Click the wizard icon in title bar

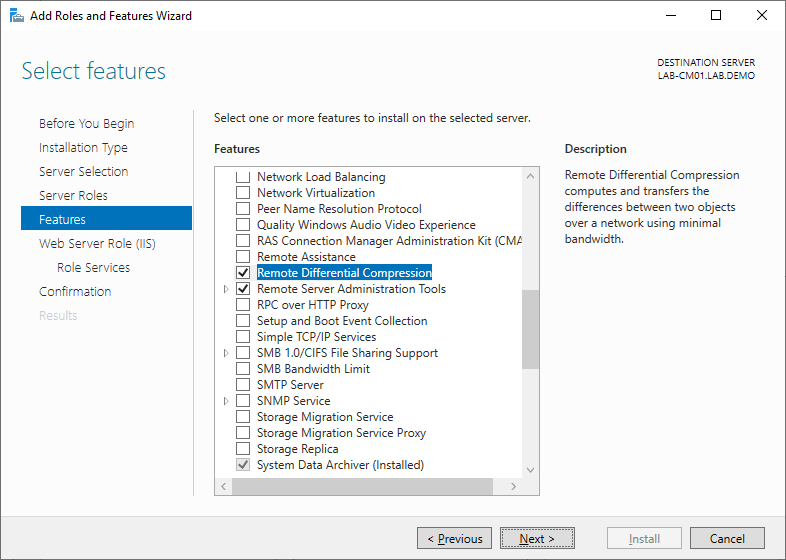[15, 16]
